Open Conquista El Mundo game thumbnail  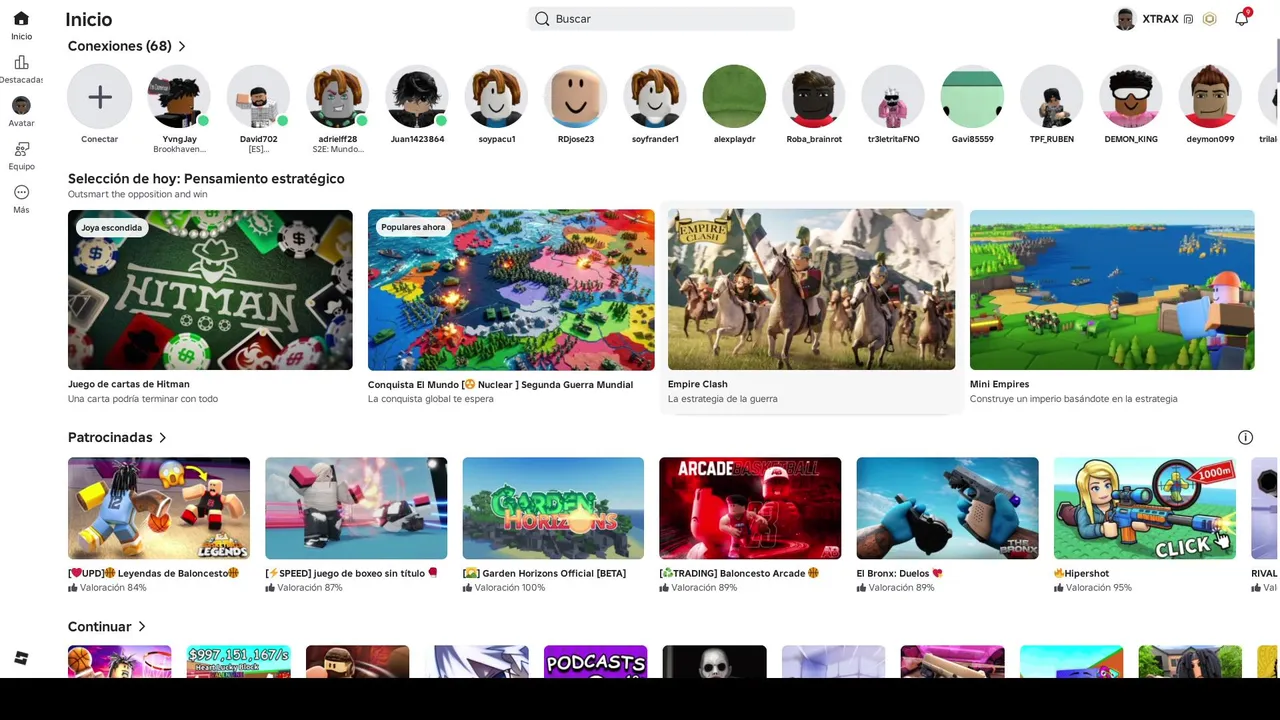(x=511, y=290)
